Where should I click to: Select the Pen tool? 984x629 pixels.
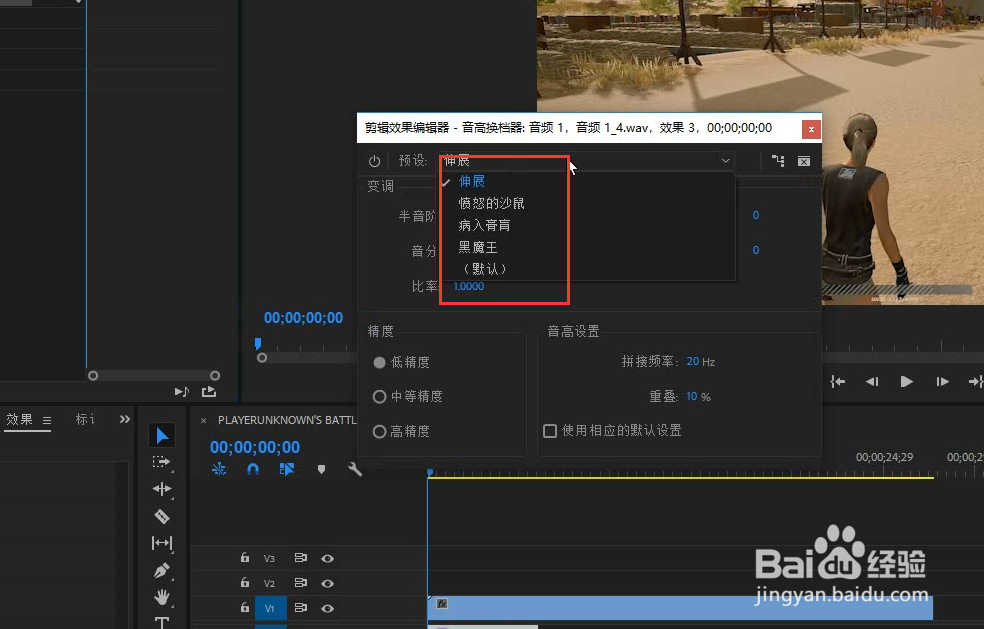(x=162, y=570)
